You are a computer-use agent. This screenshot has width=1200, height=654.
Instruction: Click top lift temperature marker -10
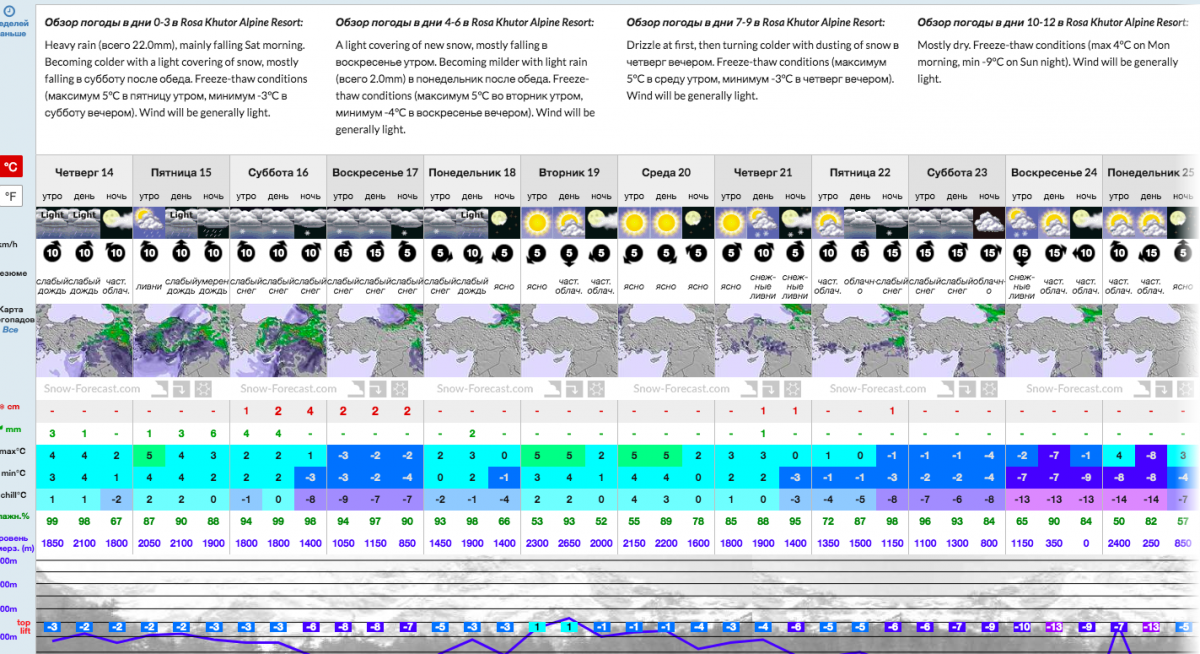click(1022, 627)
